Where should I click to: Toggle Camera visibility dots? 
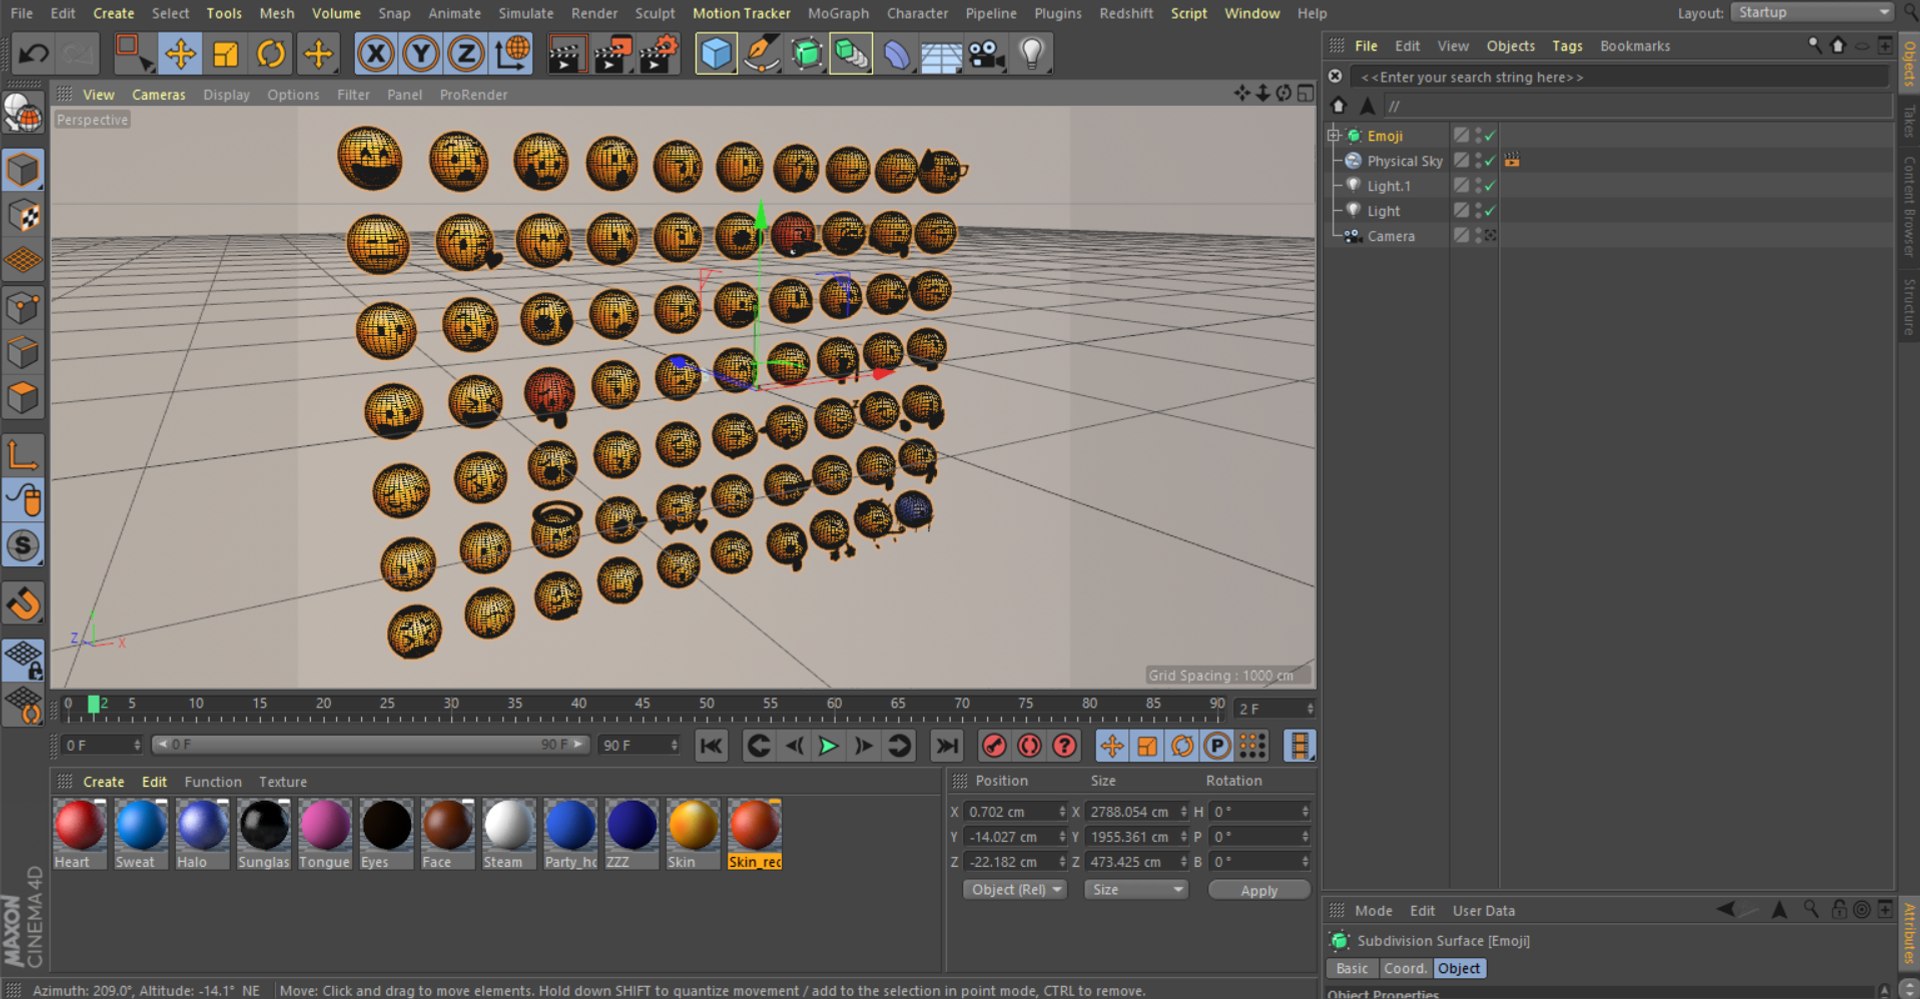[x=1478, y=236]
